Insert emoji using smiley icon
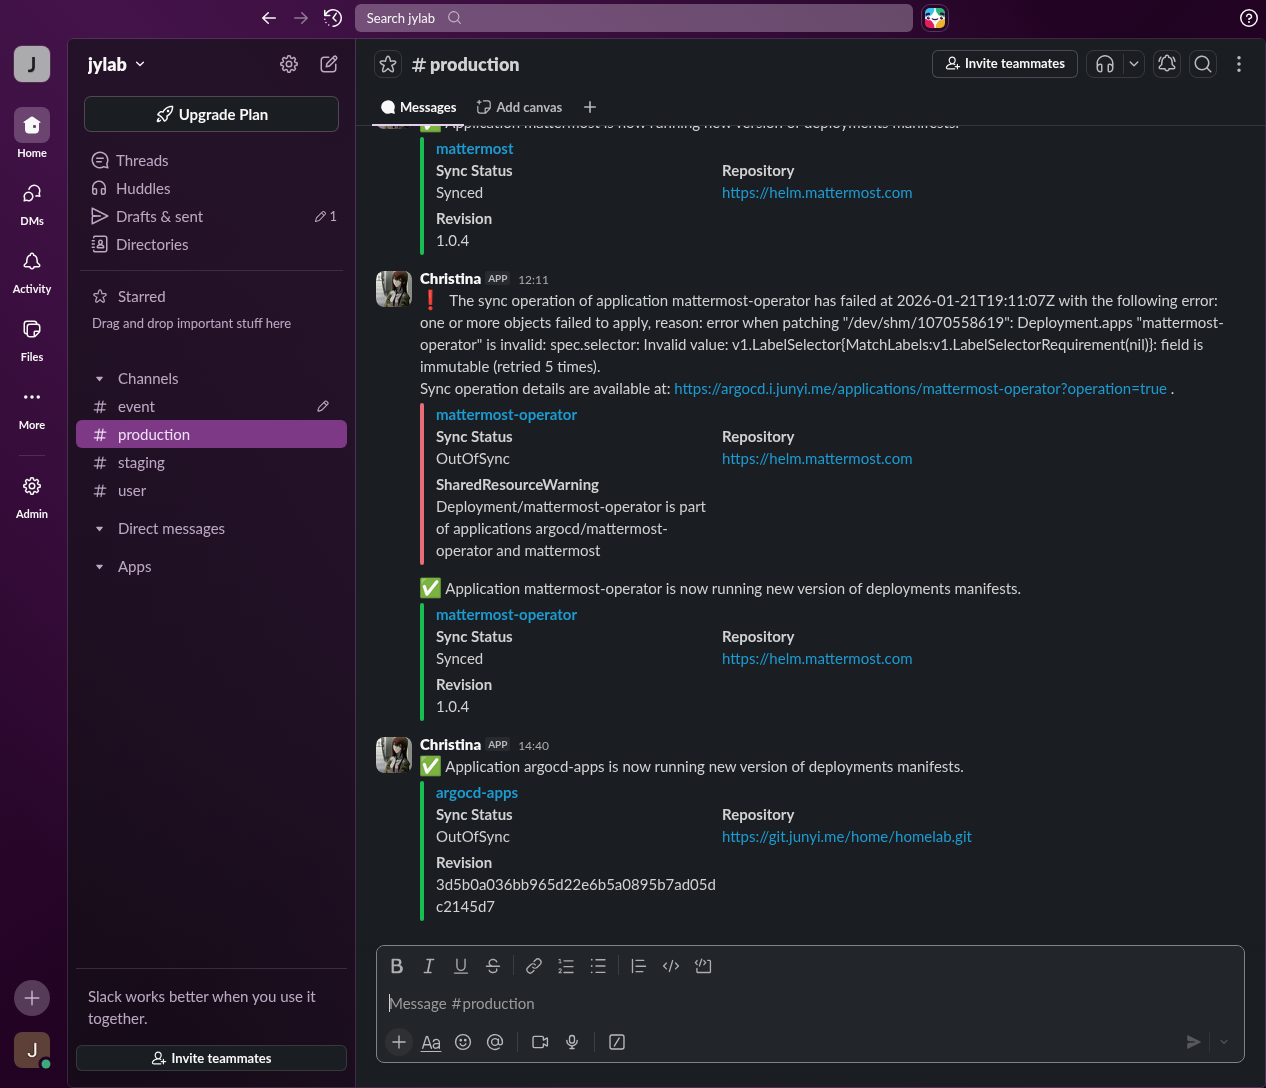1266x1088 pixels. pyautogui.click(x=463, y=1042)
